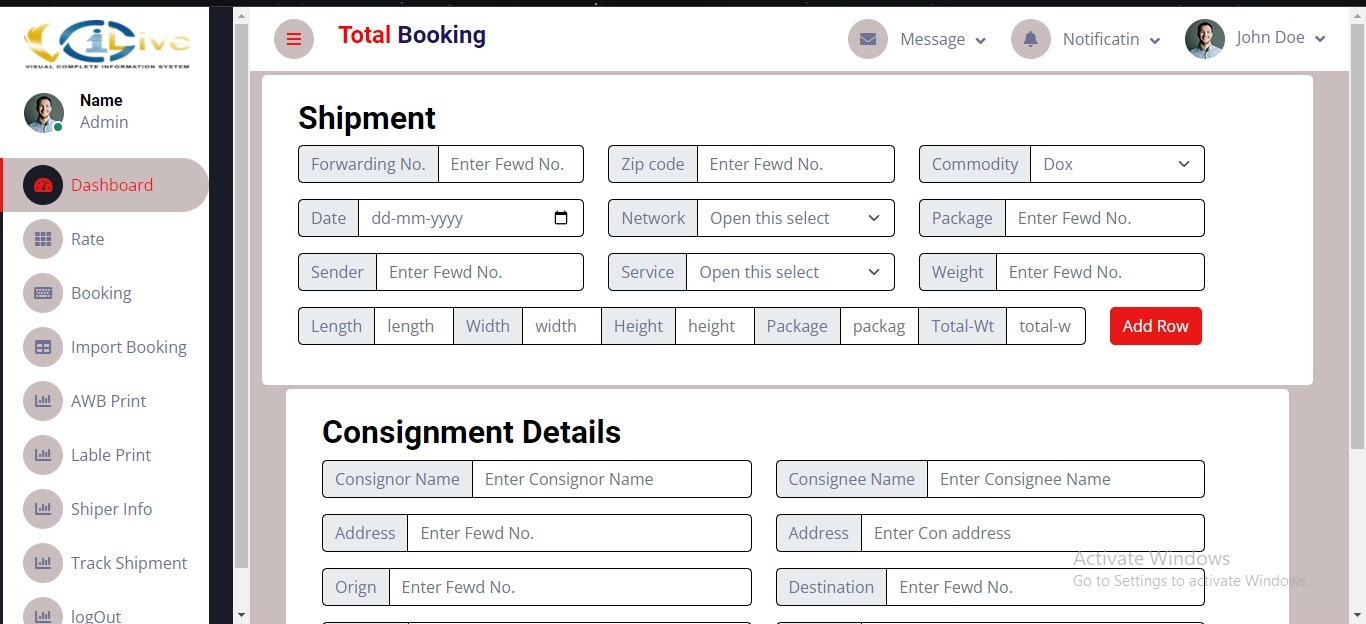Click the sidebar scrollbar down arrow
This screenshot has height=624, width=1366.
coord(241,615)
